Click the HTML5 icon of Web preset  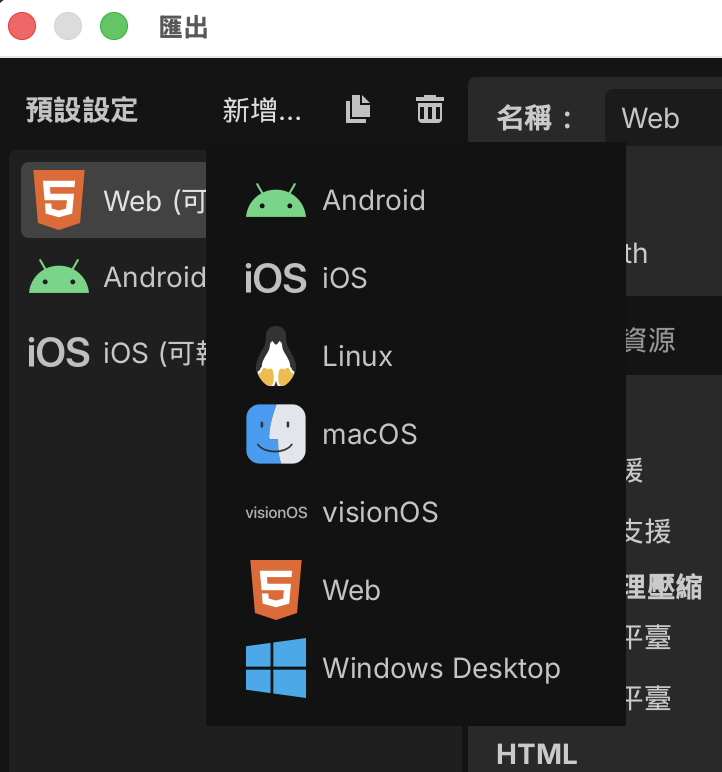[x=59, y=200]
